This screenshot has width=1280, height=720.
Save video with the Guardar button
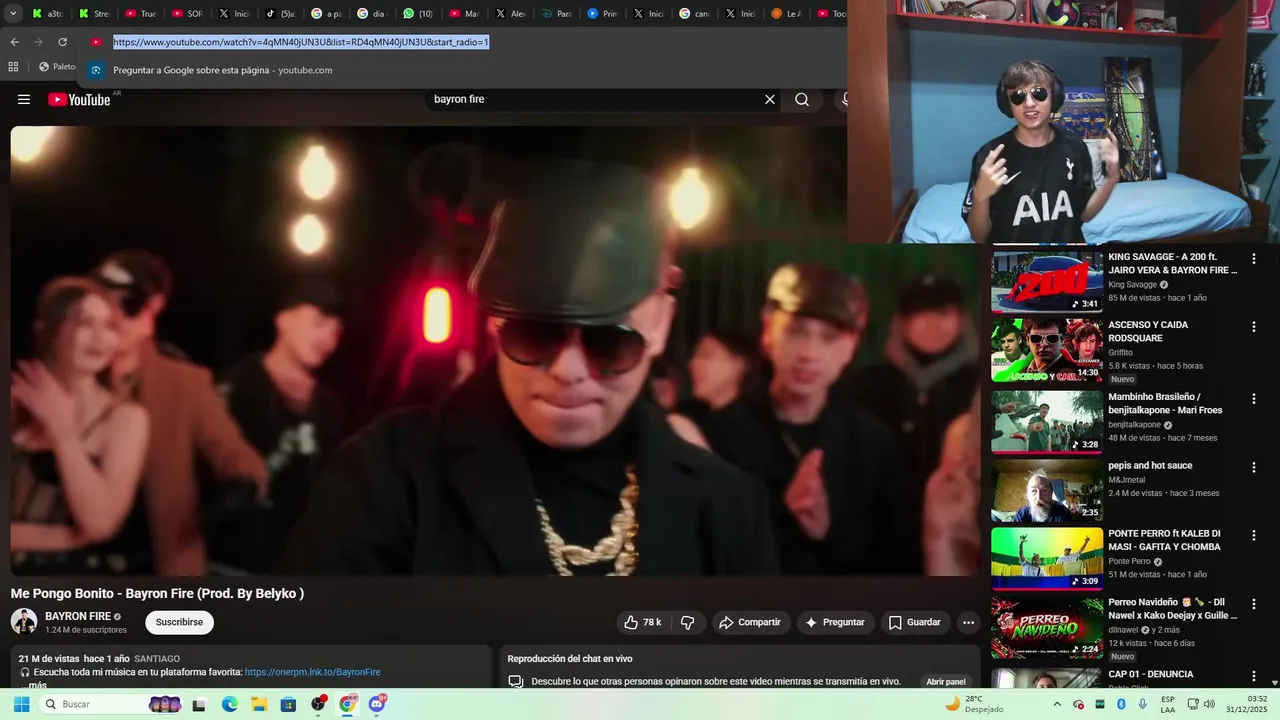click(x=915, y=622)
